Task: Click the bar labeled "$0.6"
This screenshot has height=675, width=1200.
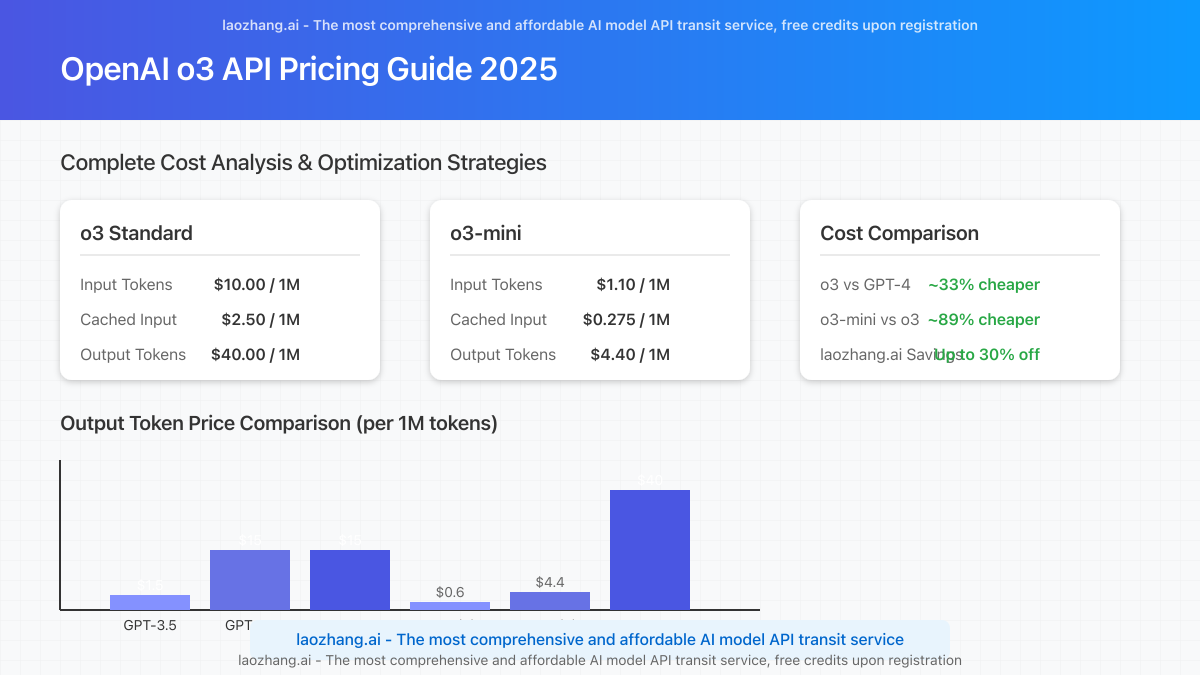Action: (450, 605)
